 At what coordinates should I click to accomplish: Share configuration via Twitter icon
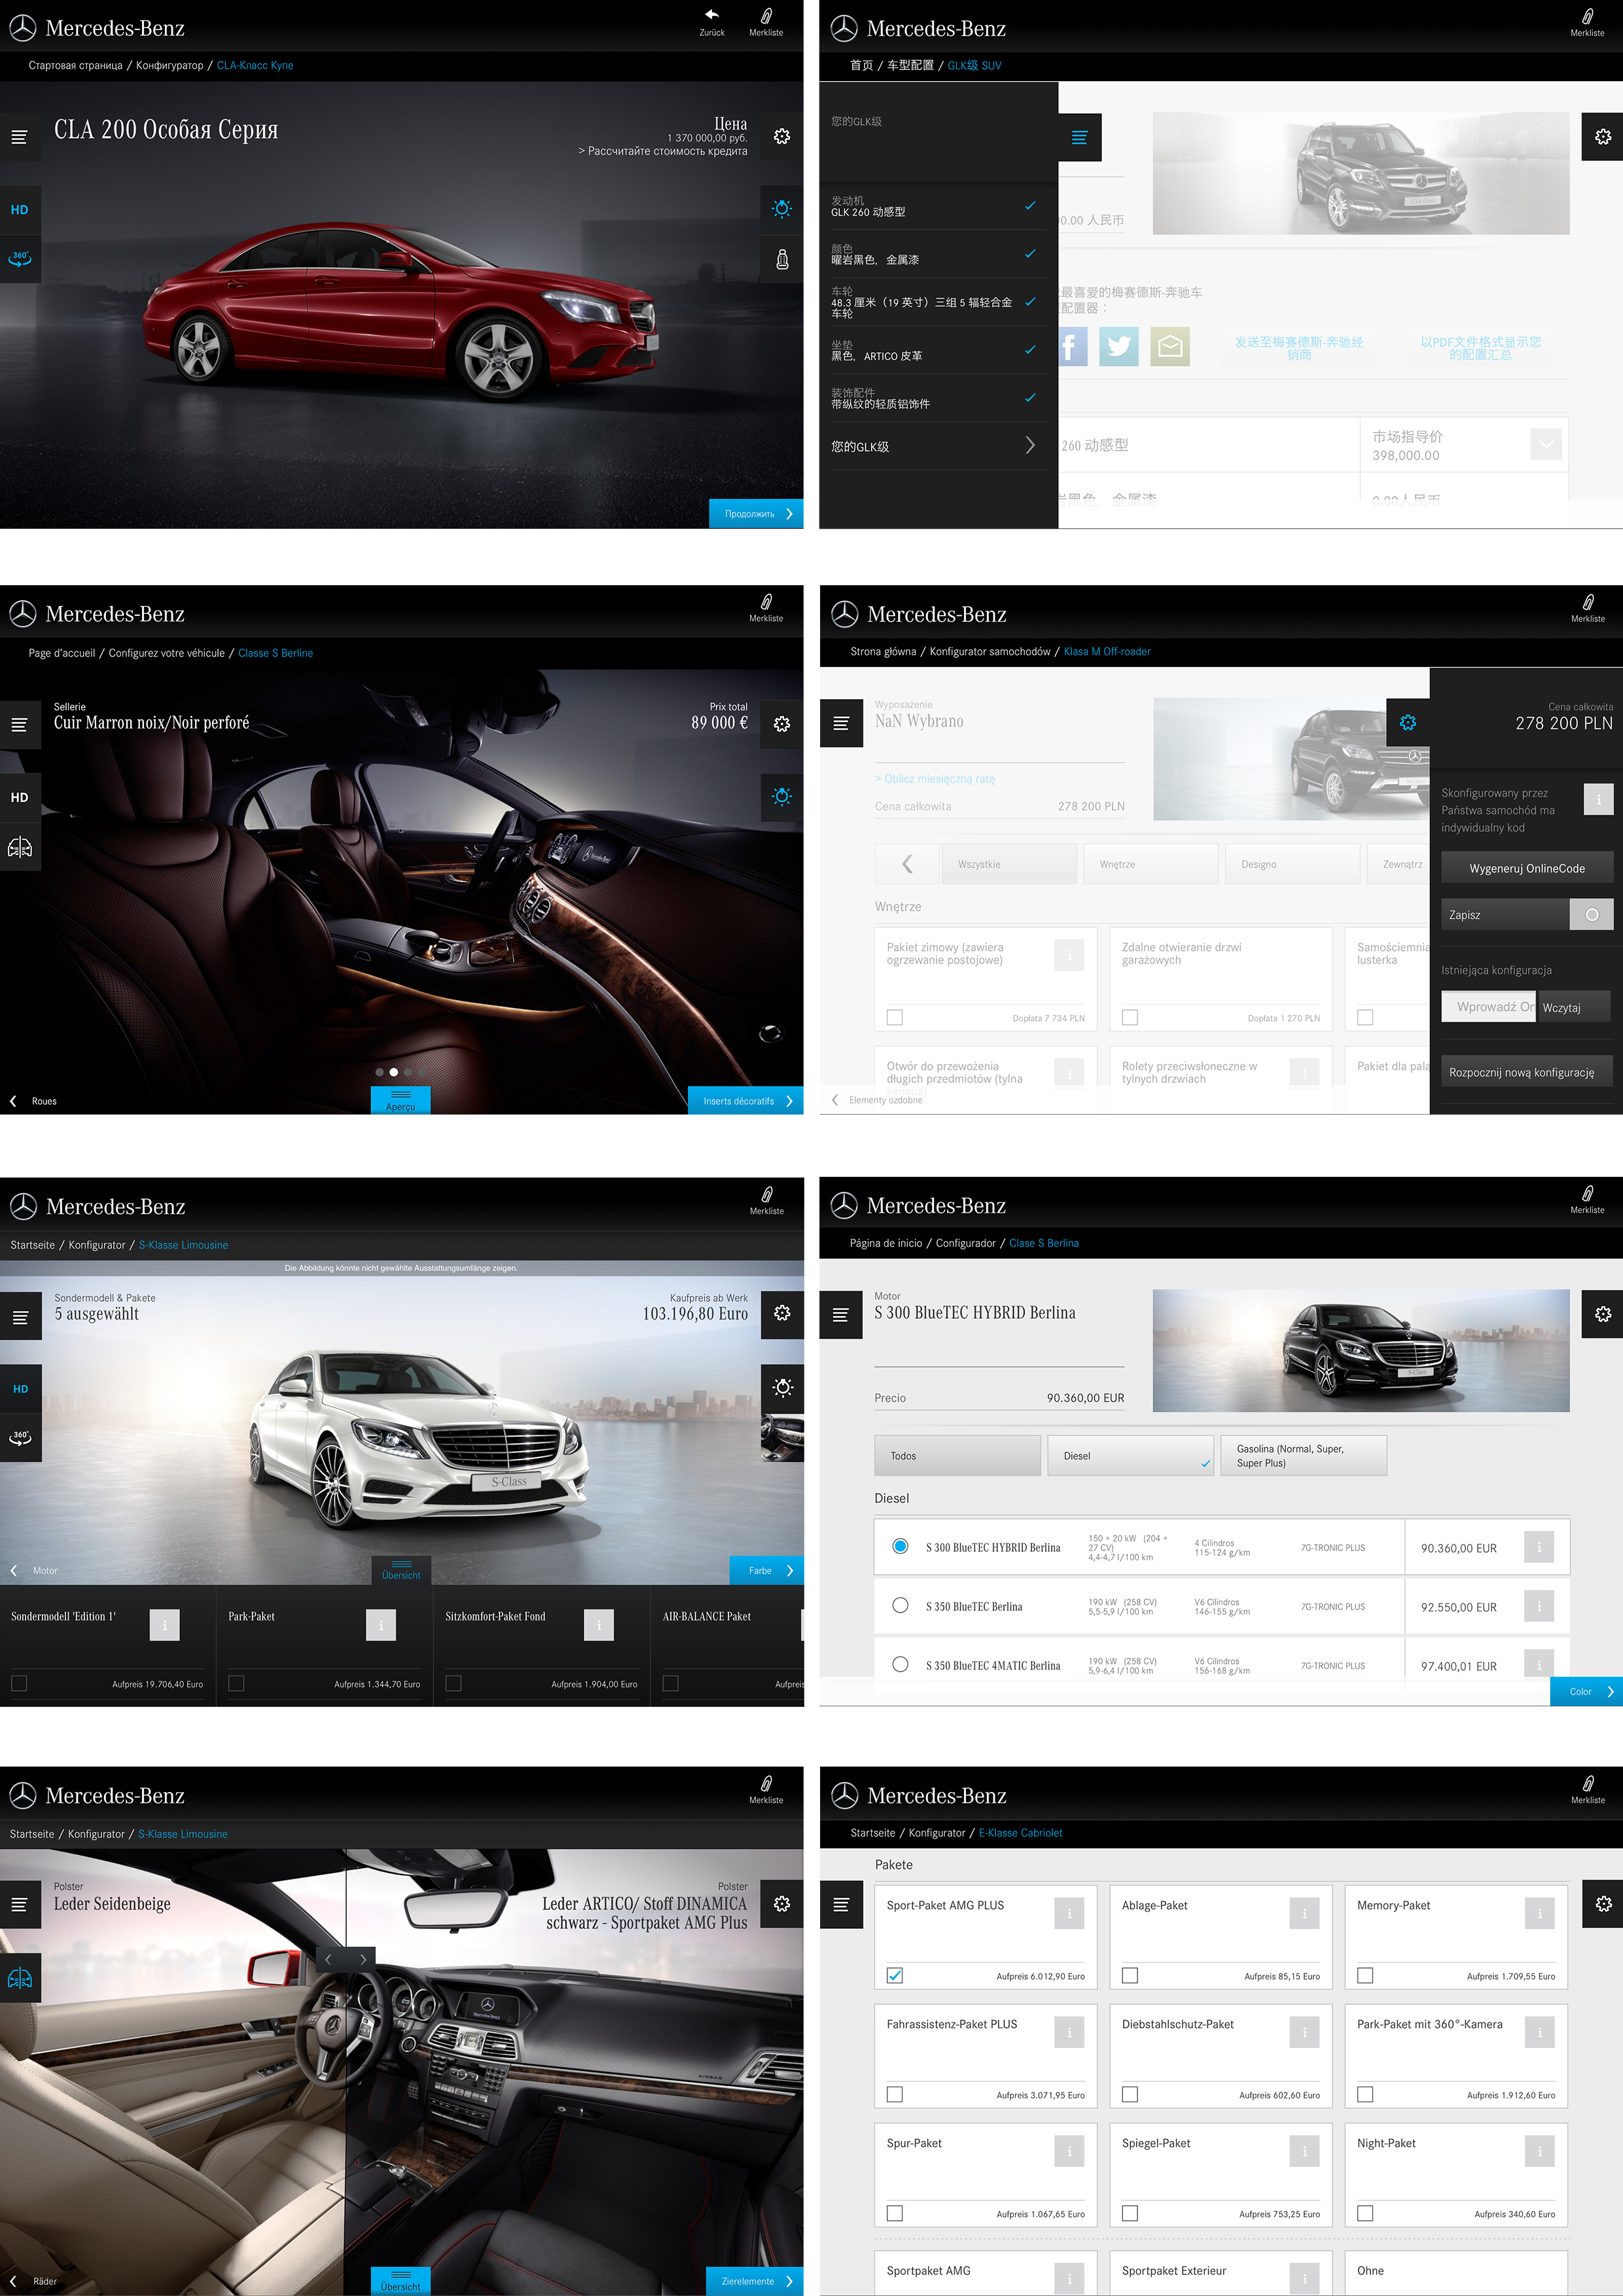pos(1118,347)
